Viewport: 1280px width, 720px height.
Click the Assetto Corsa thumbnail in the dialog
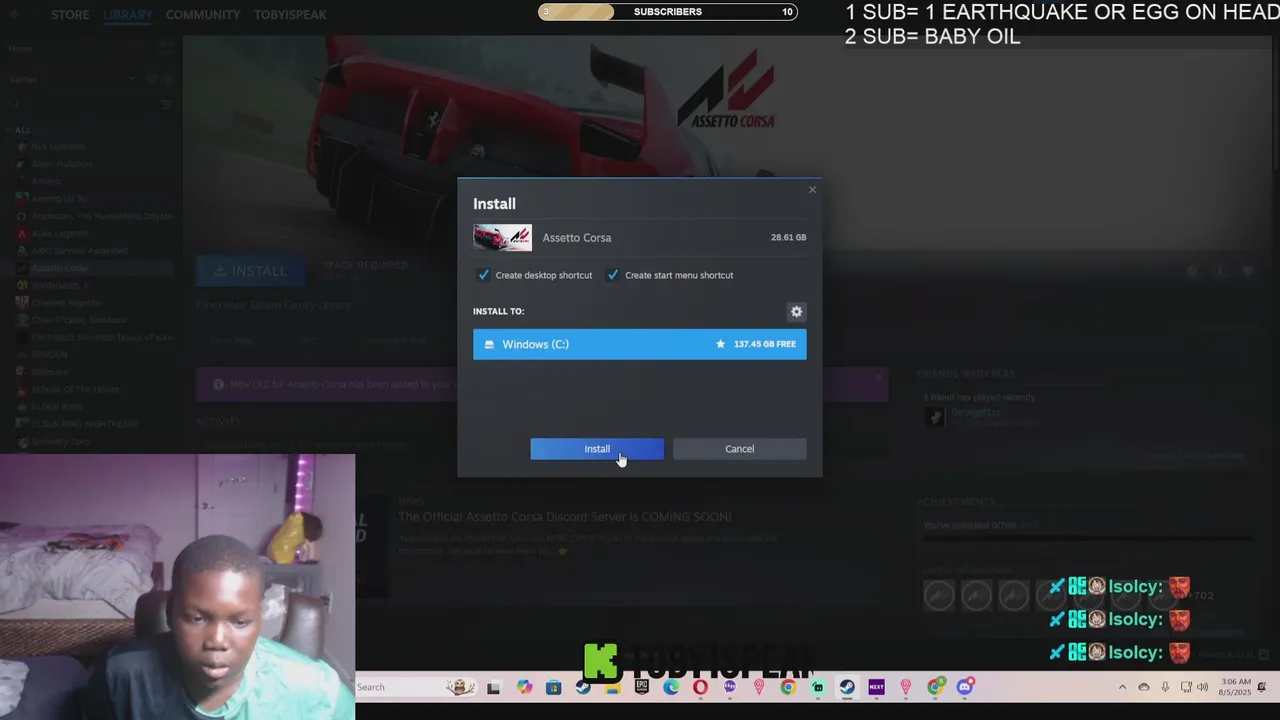click(502, 238)
